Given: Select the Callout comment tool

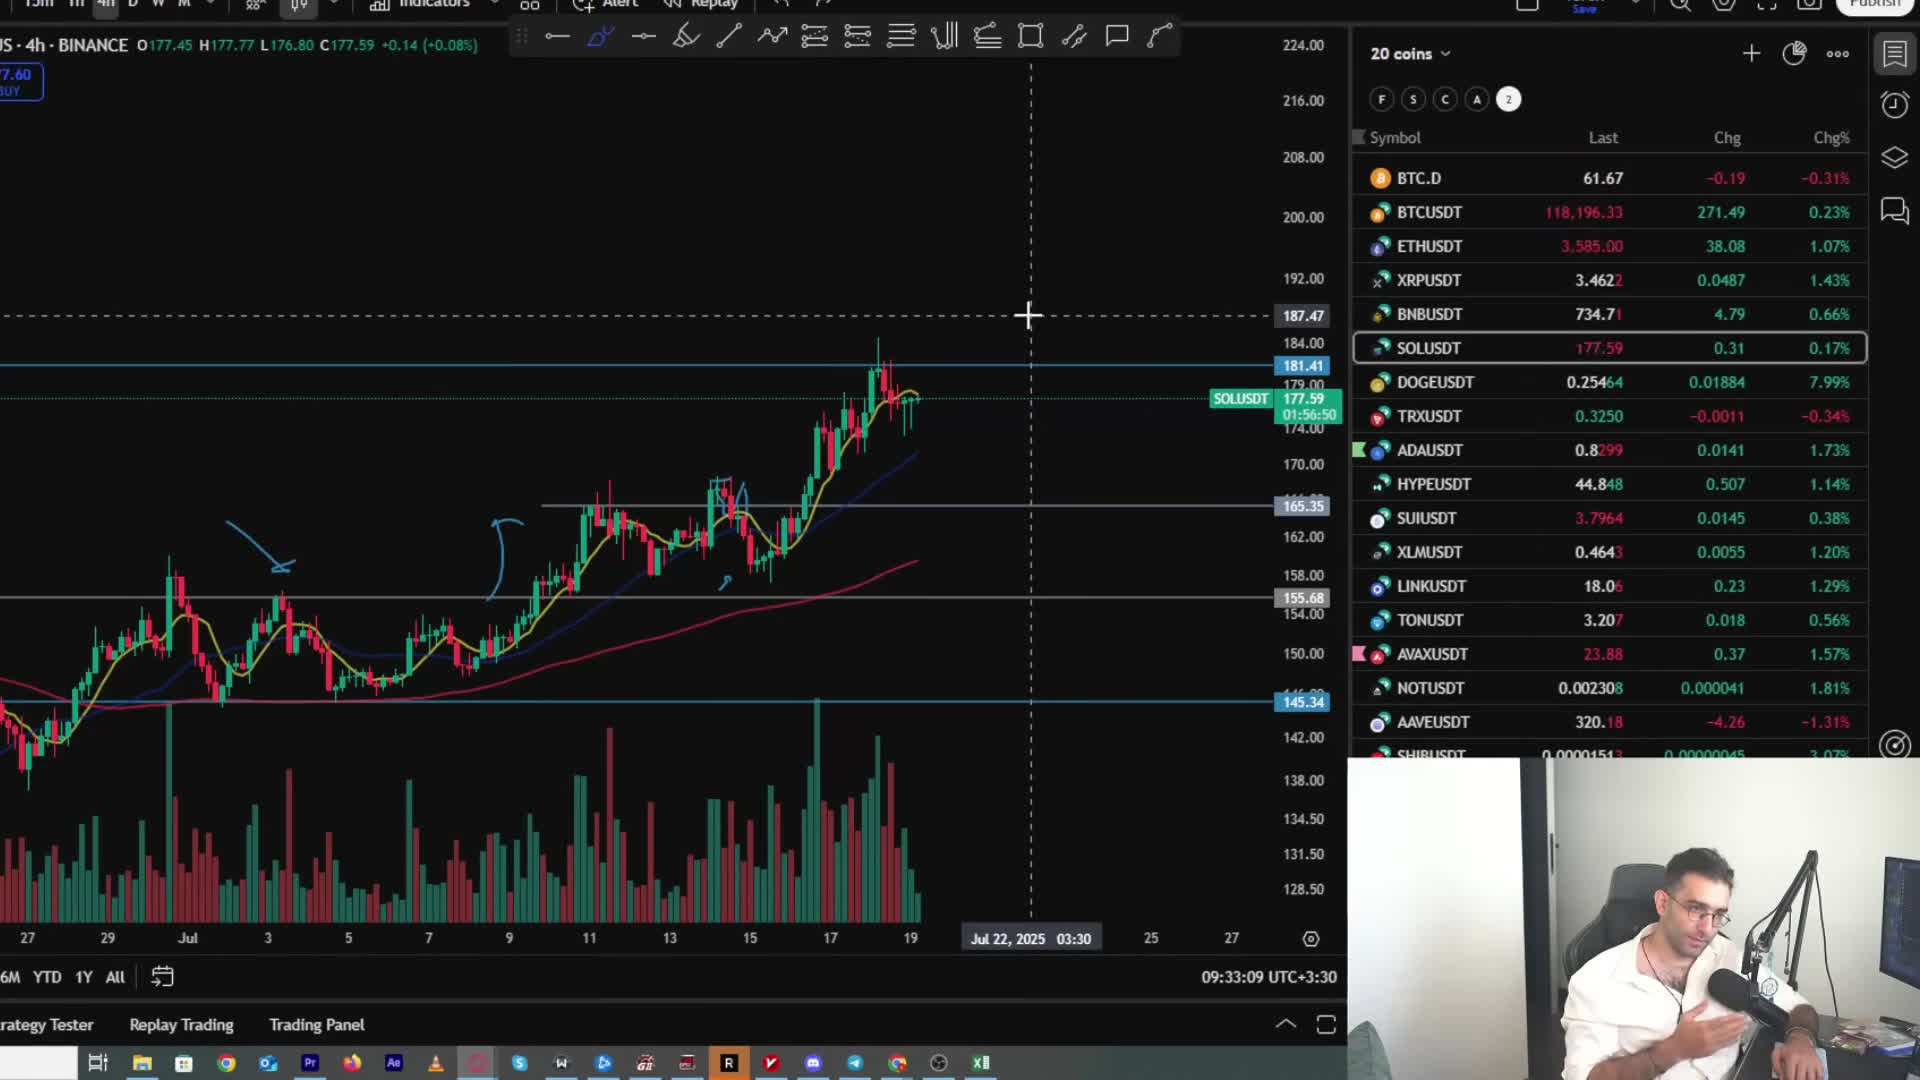Looking at the screenshot, I should [x=1117, y=37].
